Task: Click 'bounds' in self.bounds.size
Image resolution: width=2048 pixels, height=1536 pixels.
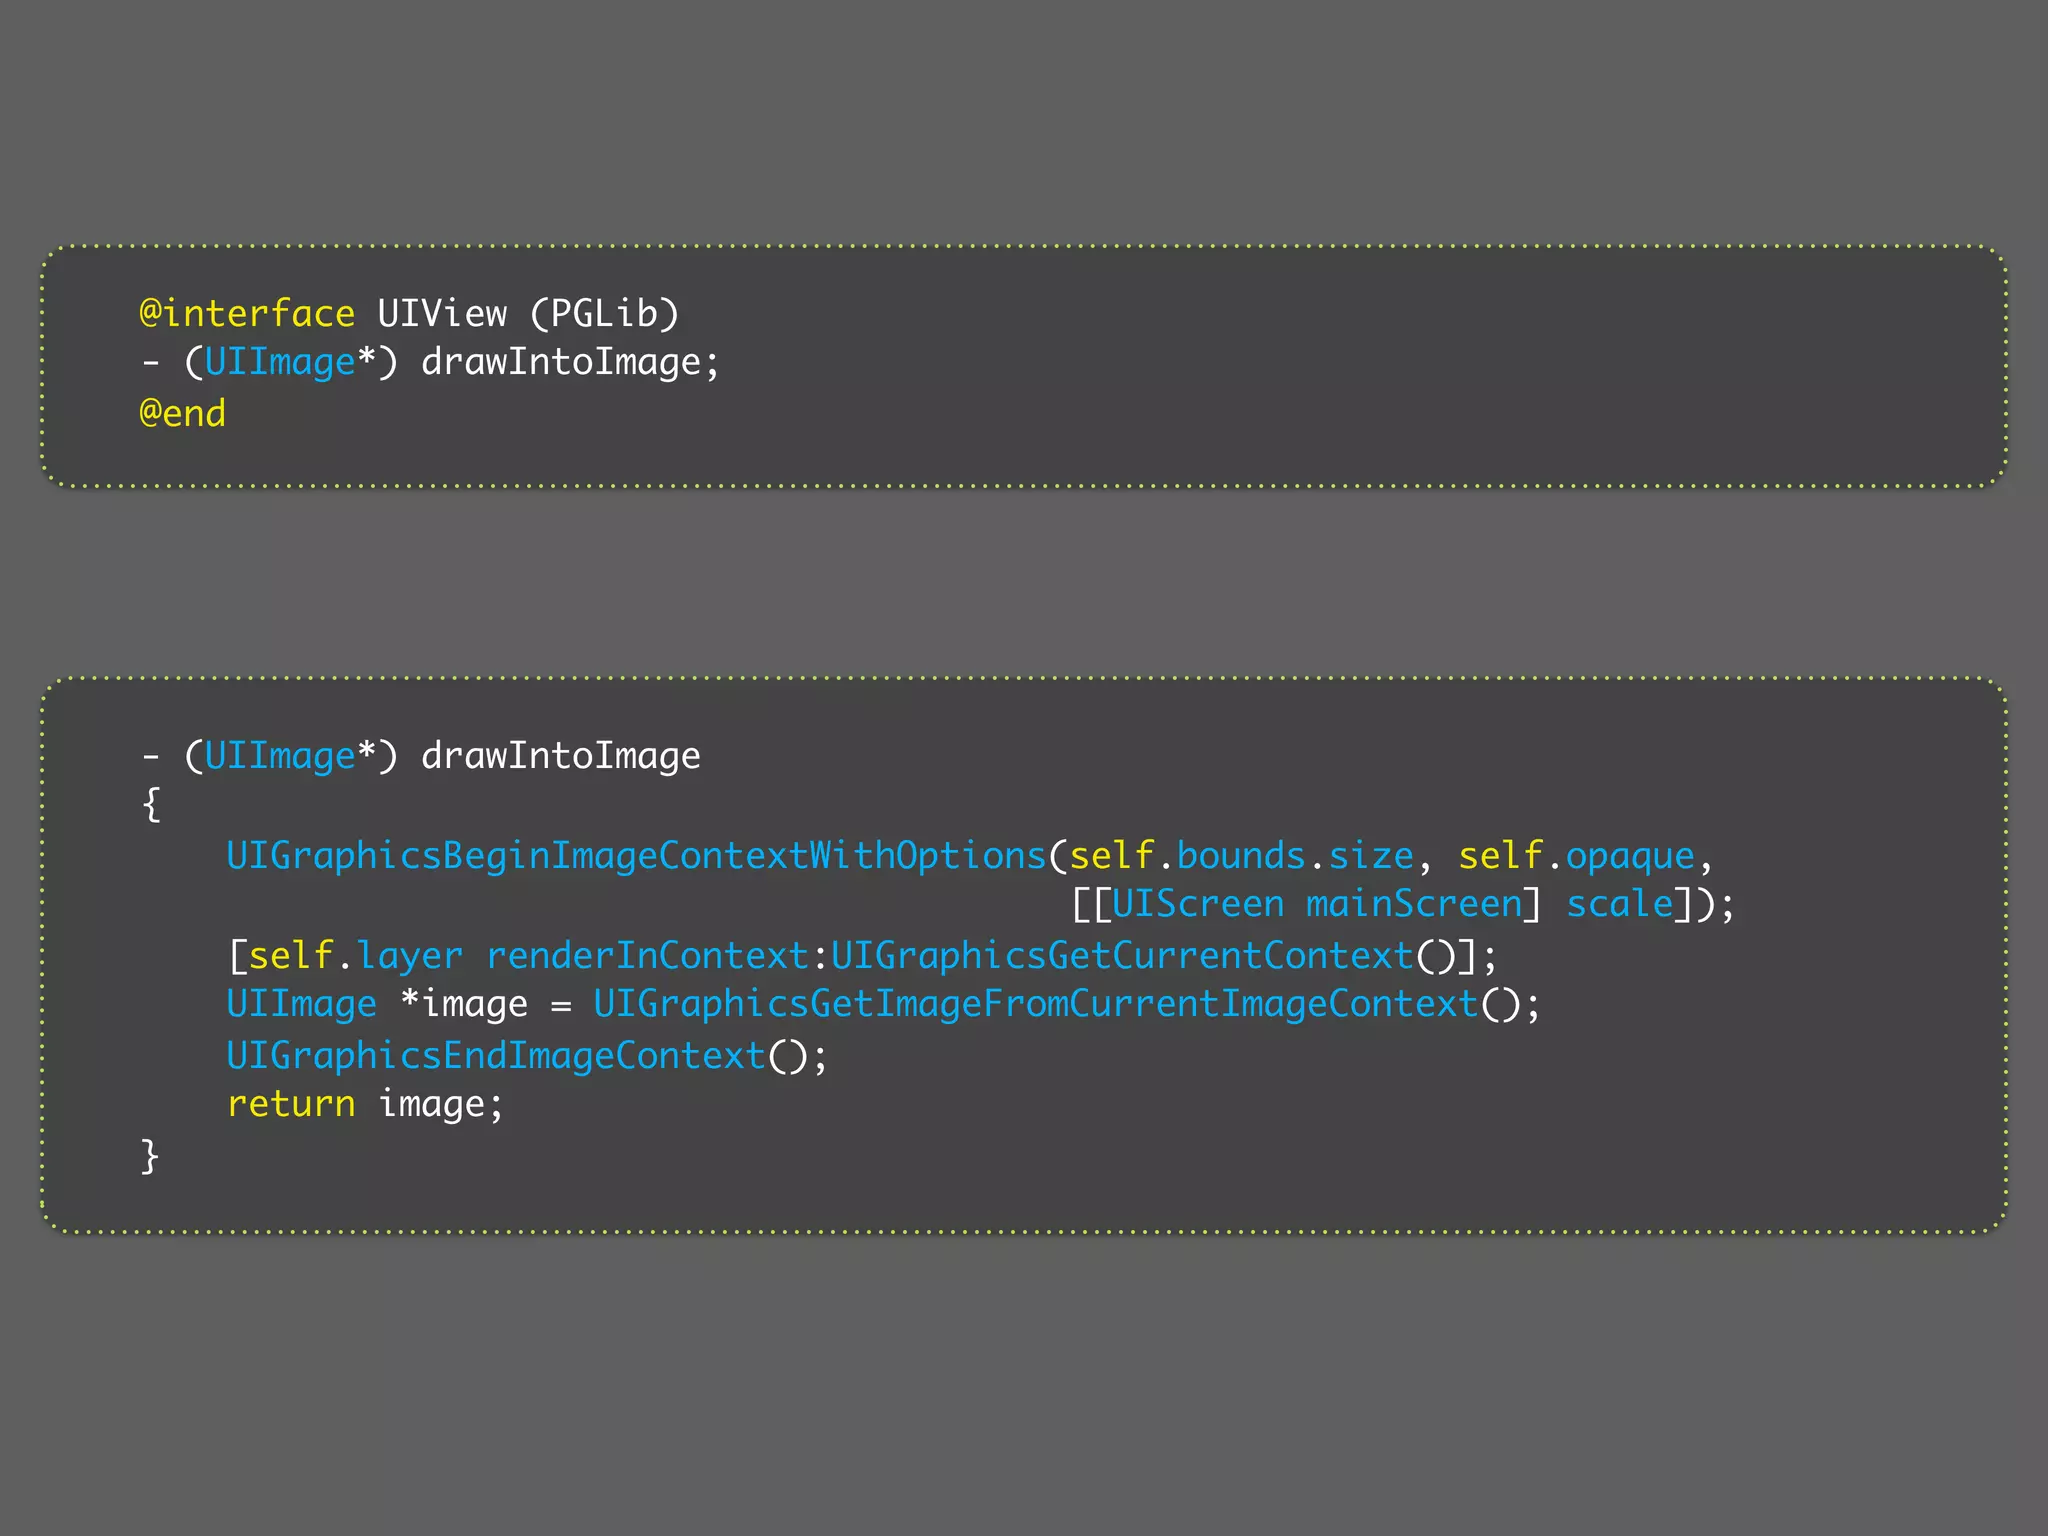Action: [x=1241, y=857]
